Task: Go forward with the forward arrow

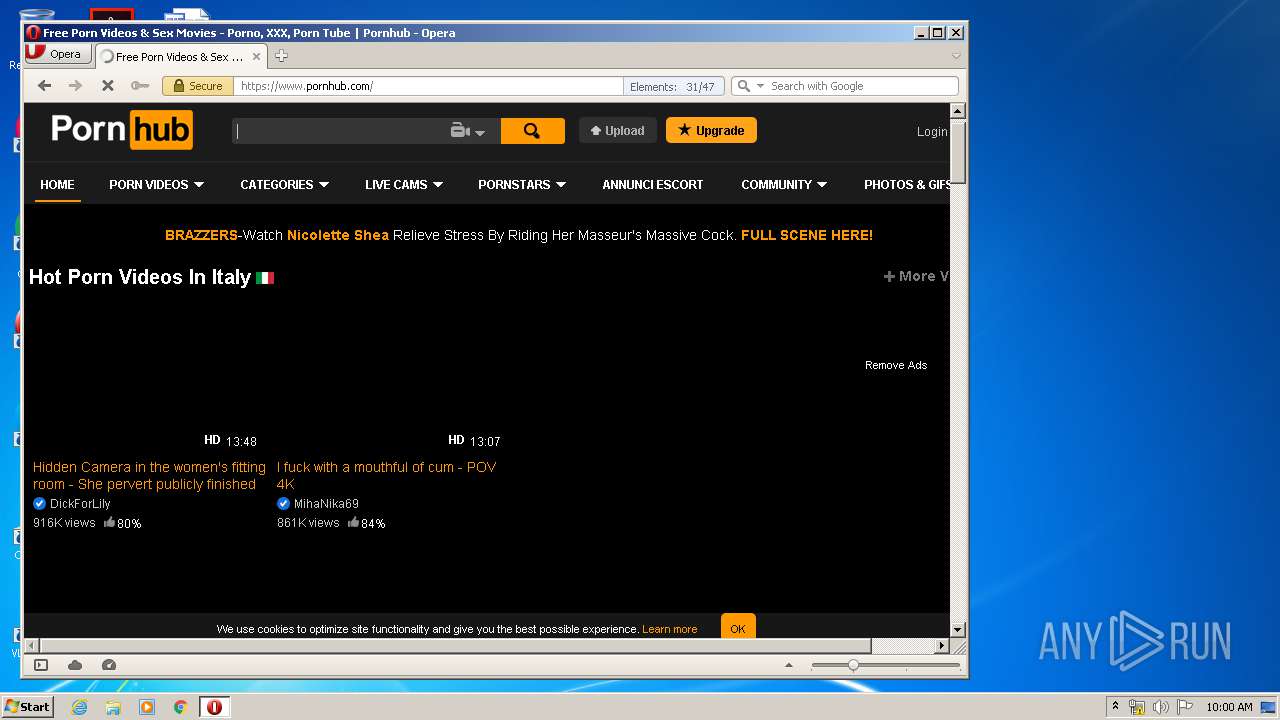Action: 75,86
